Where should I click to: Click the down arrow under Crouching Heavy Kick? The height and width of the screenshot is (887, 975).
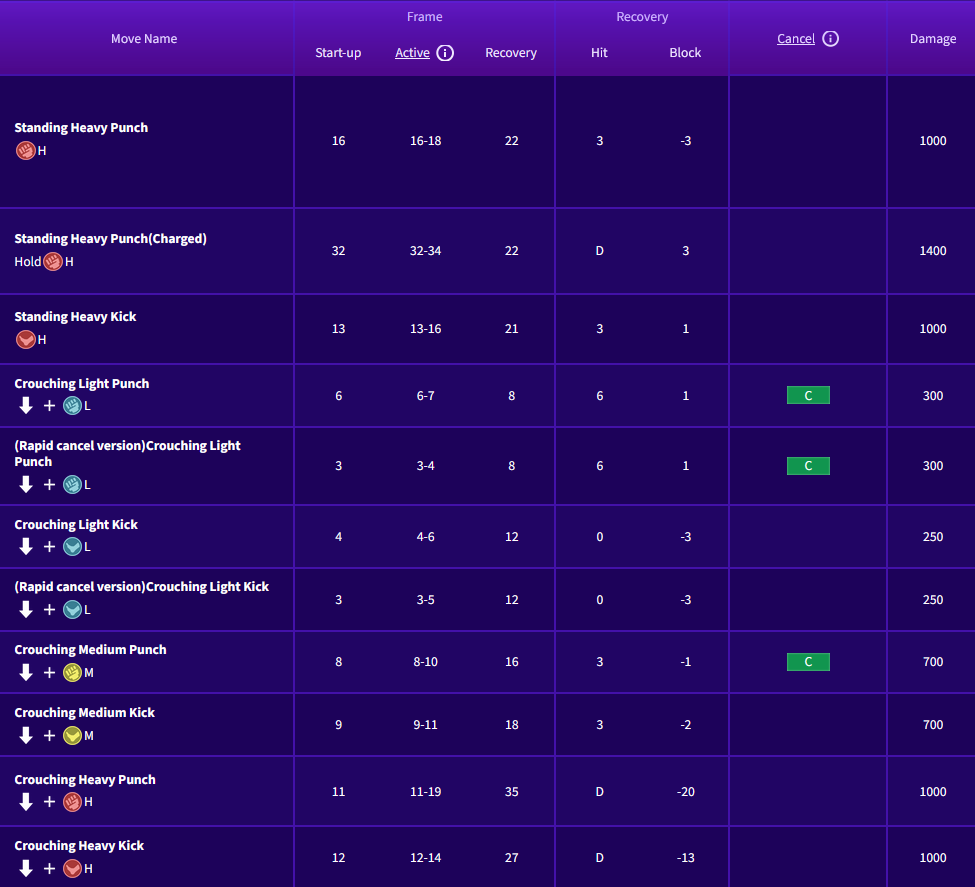(25, 868)
